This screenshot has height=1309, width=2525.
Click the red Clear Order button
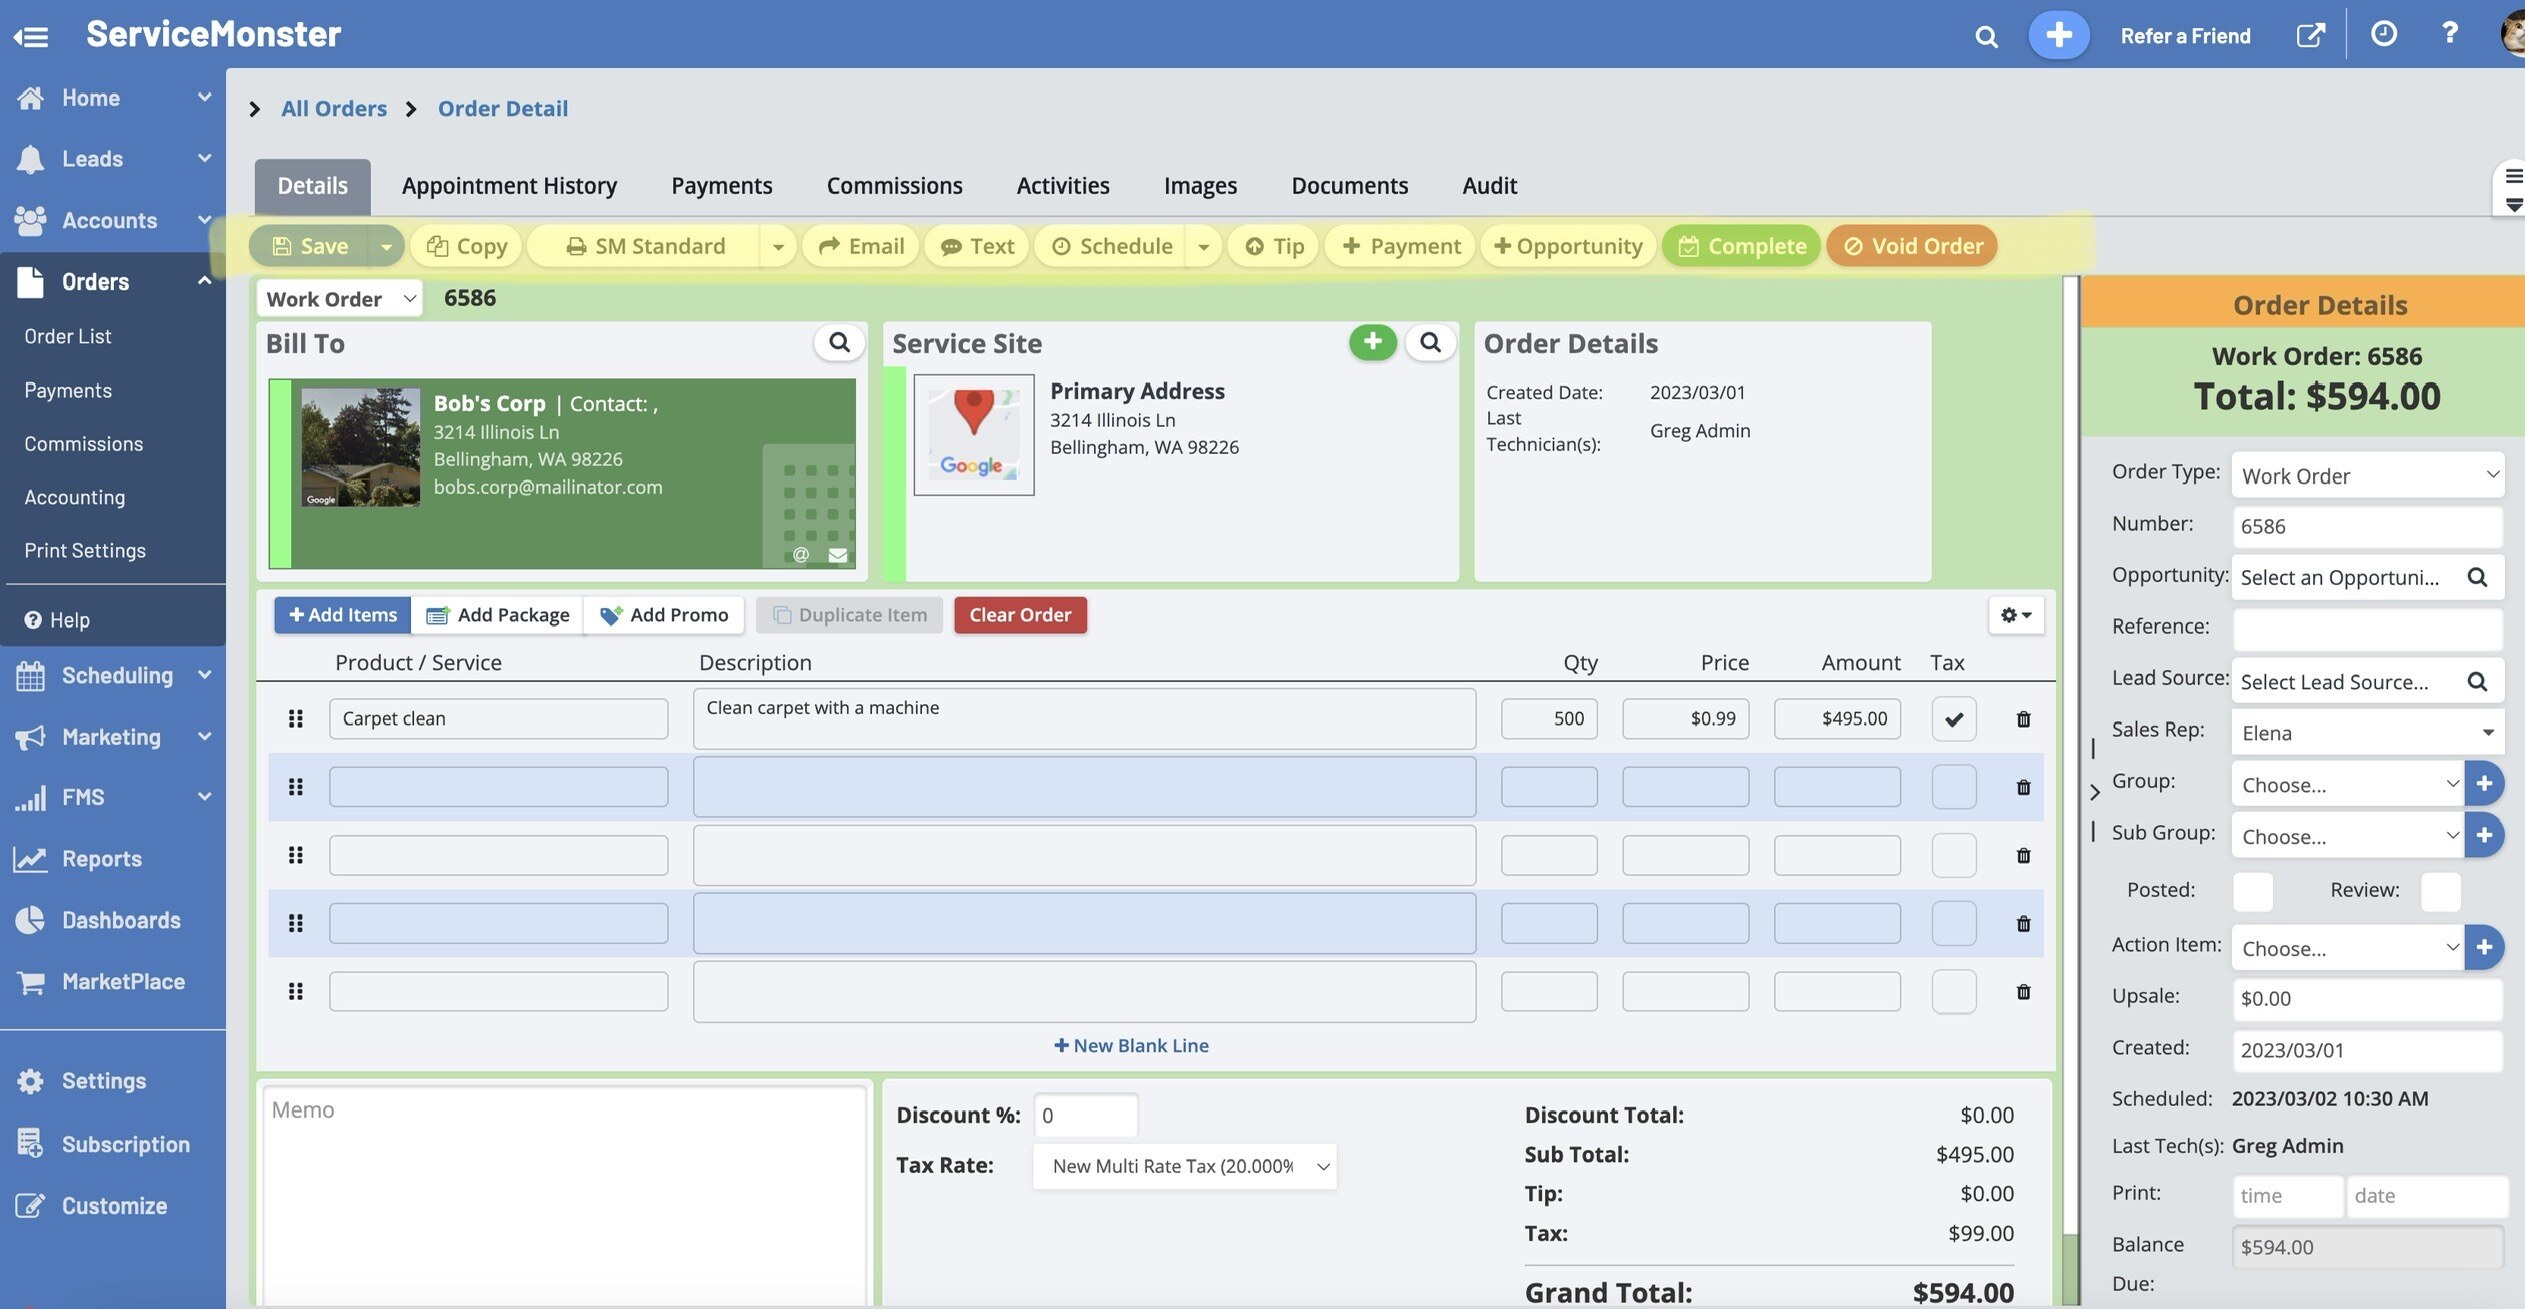(1019, 615)
